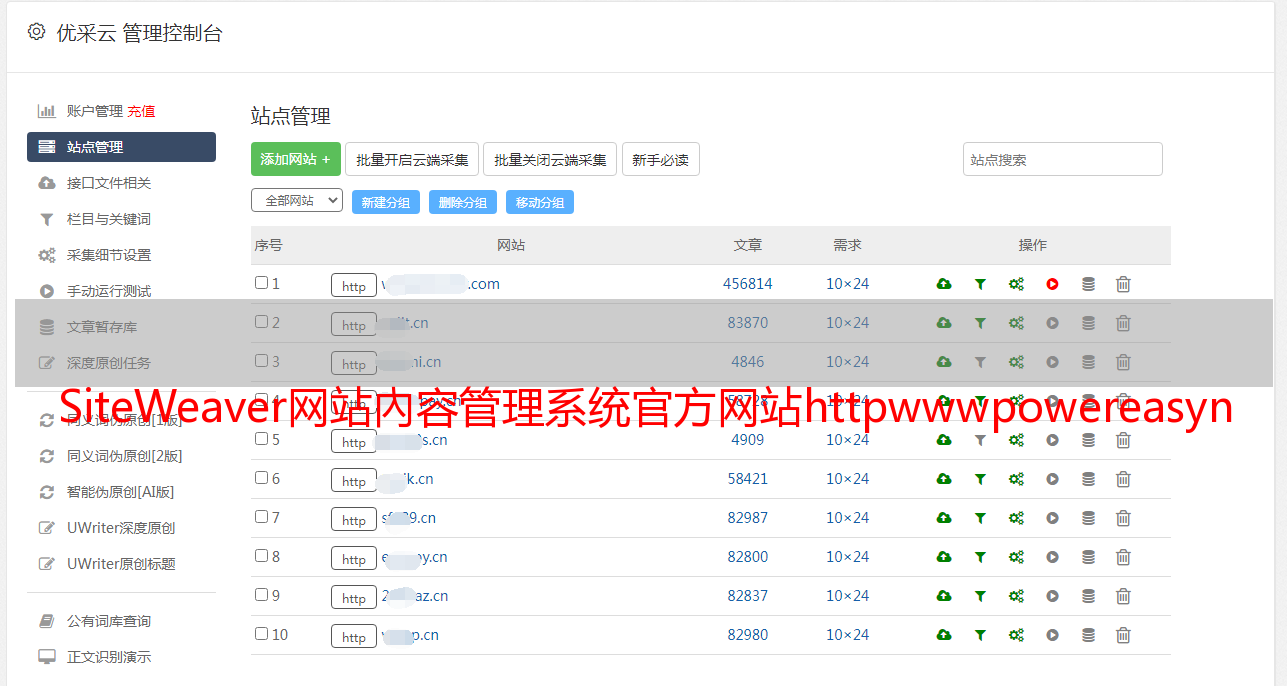The image size is (1287, 686).
Task: Tick the checkbox for site row 9
Action: click(261, 595)
